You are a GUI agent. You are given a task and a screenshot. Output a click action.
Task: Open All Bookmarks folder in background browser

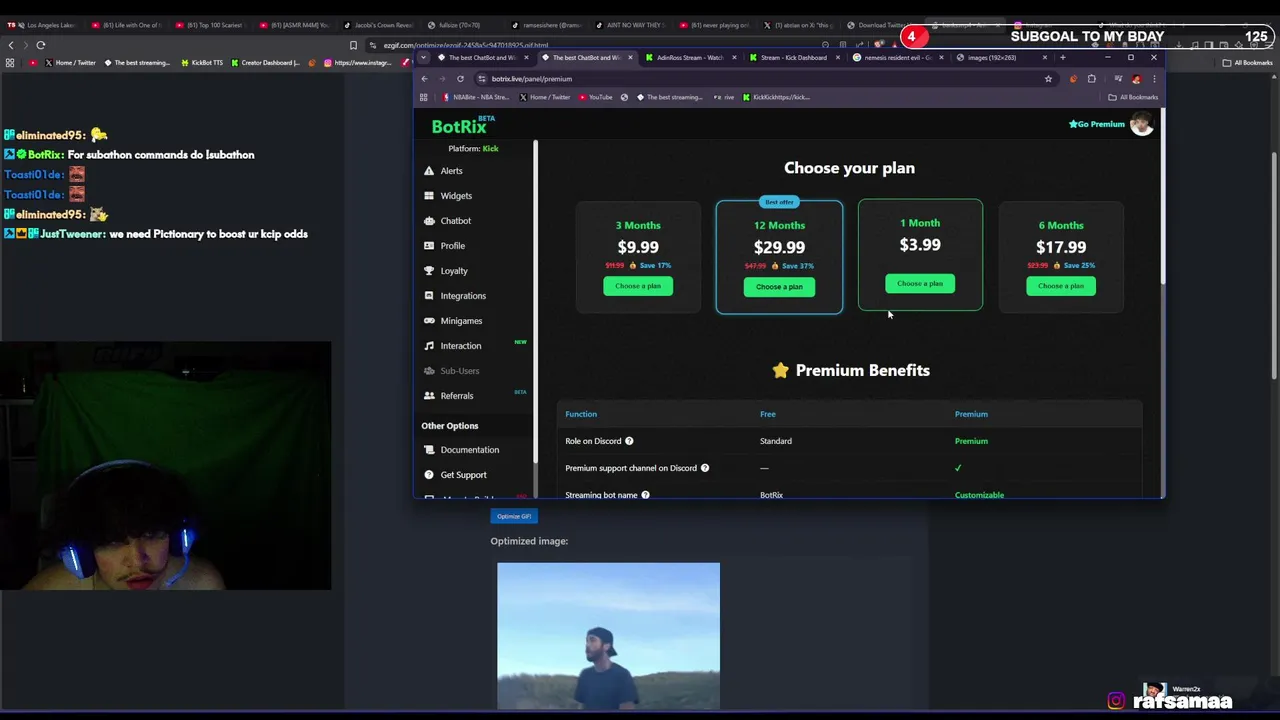(1247, 63)
